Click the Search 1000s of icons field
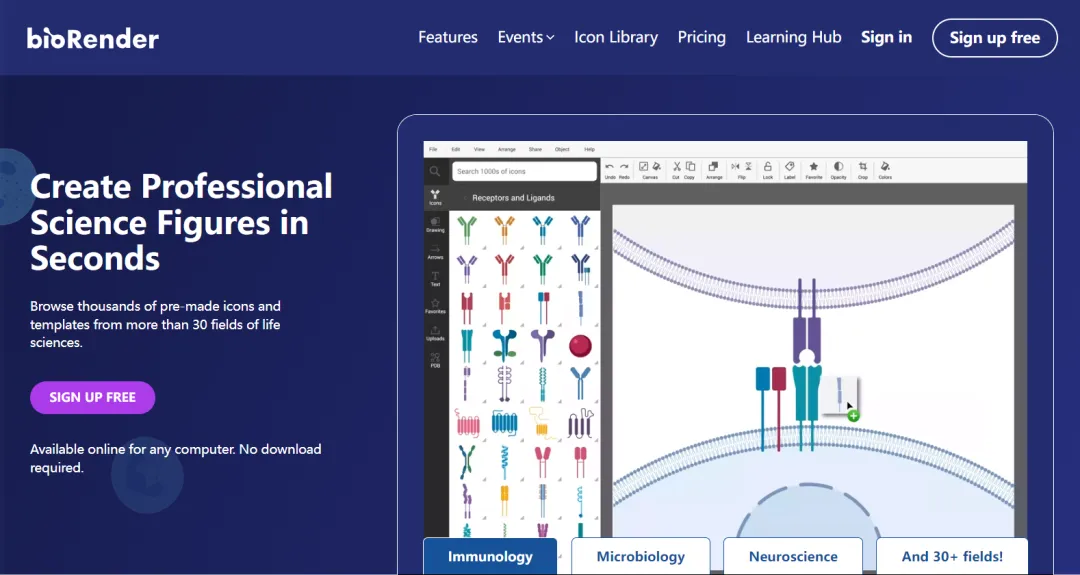The height and width of the screenshot is (575, 1080). coord(524,171)
